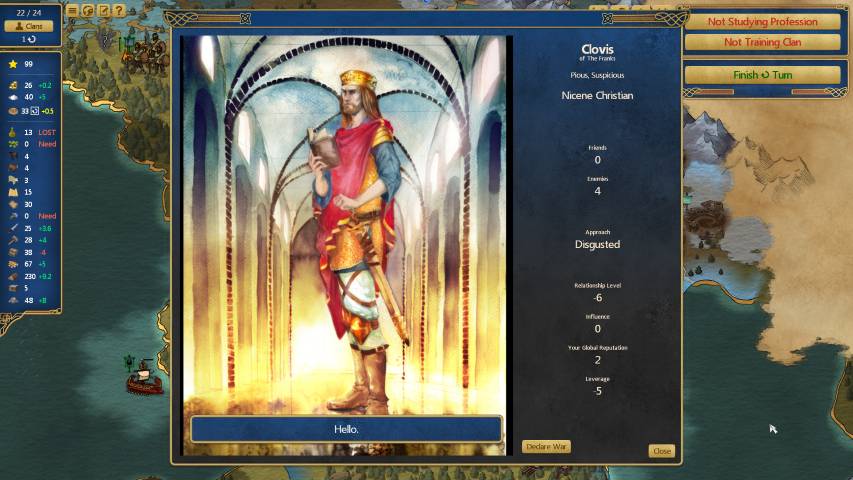Click the Finish Turn button

coord(763,75)
